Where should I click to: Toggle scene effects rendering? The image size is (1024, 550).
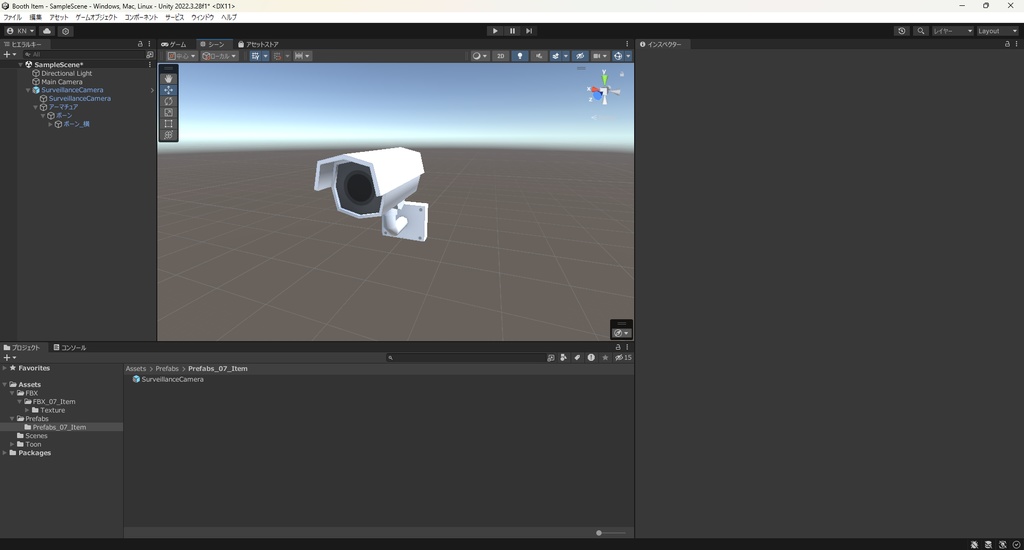(556, 56)
